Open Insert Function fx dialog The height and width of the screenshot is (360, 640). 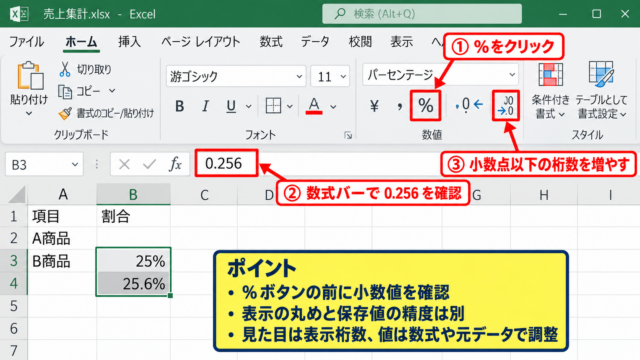click(176, 164)
